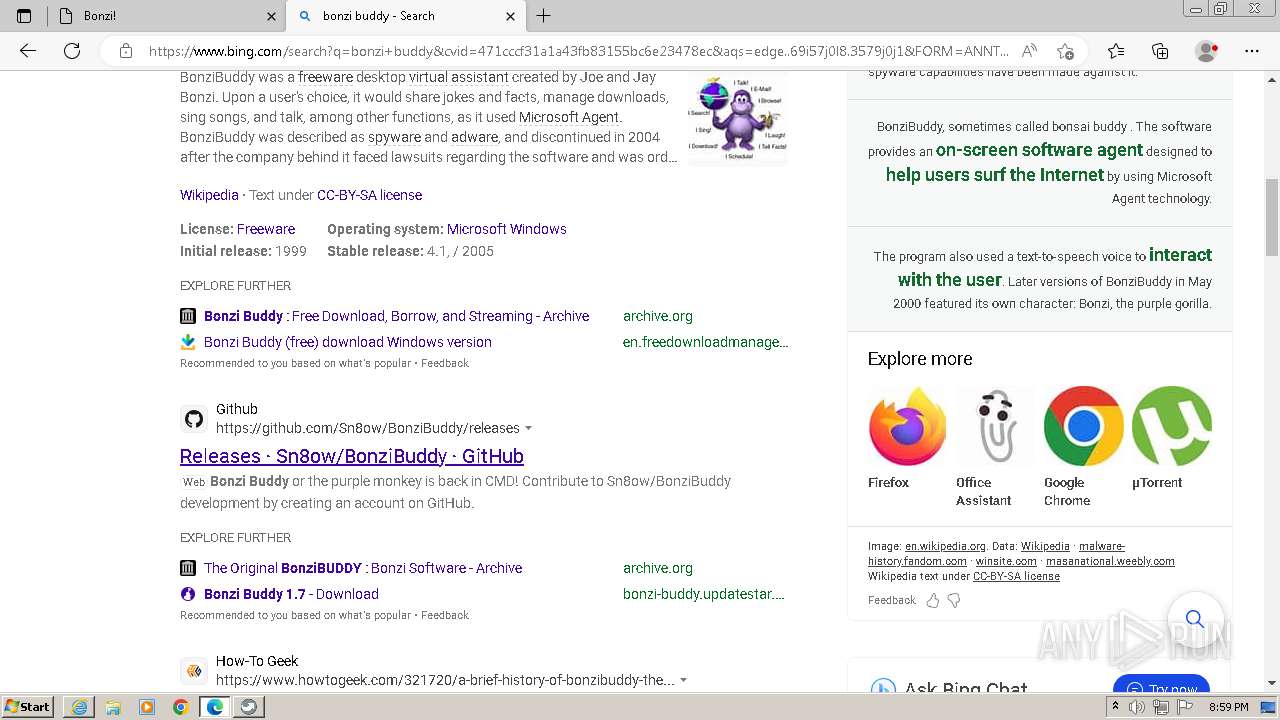
Task: Open BonziBuddy purple gorilla thumbnail
Action: (x=737, y=117)
